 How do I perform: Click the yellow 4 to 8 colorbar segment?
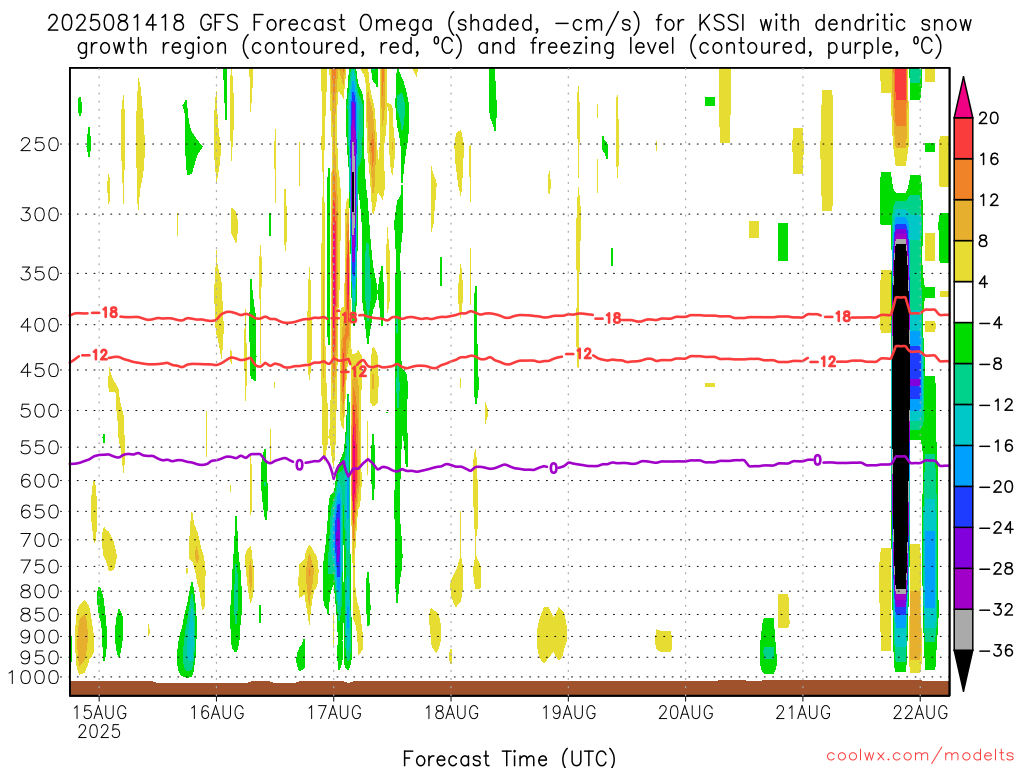(x=963, y=262)
